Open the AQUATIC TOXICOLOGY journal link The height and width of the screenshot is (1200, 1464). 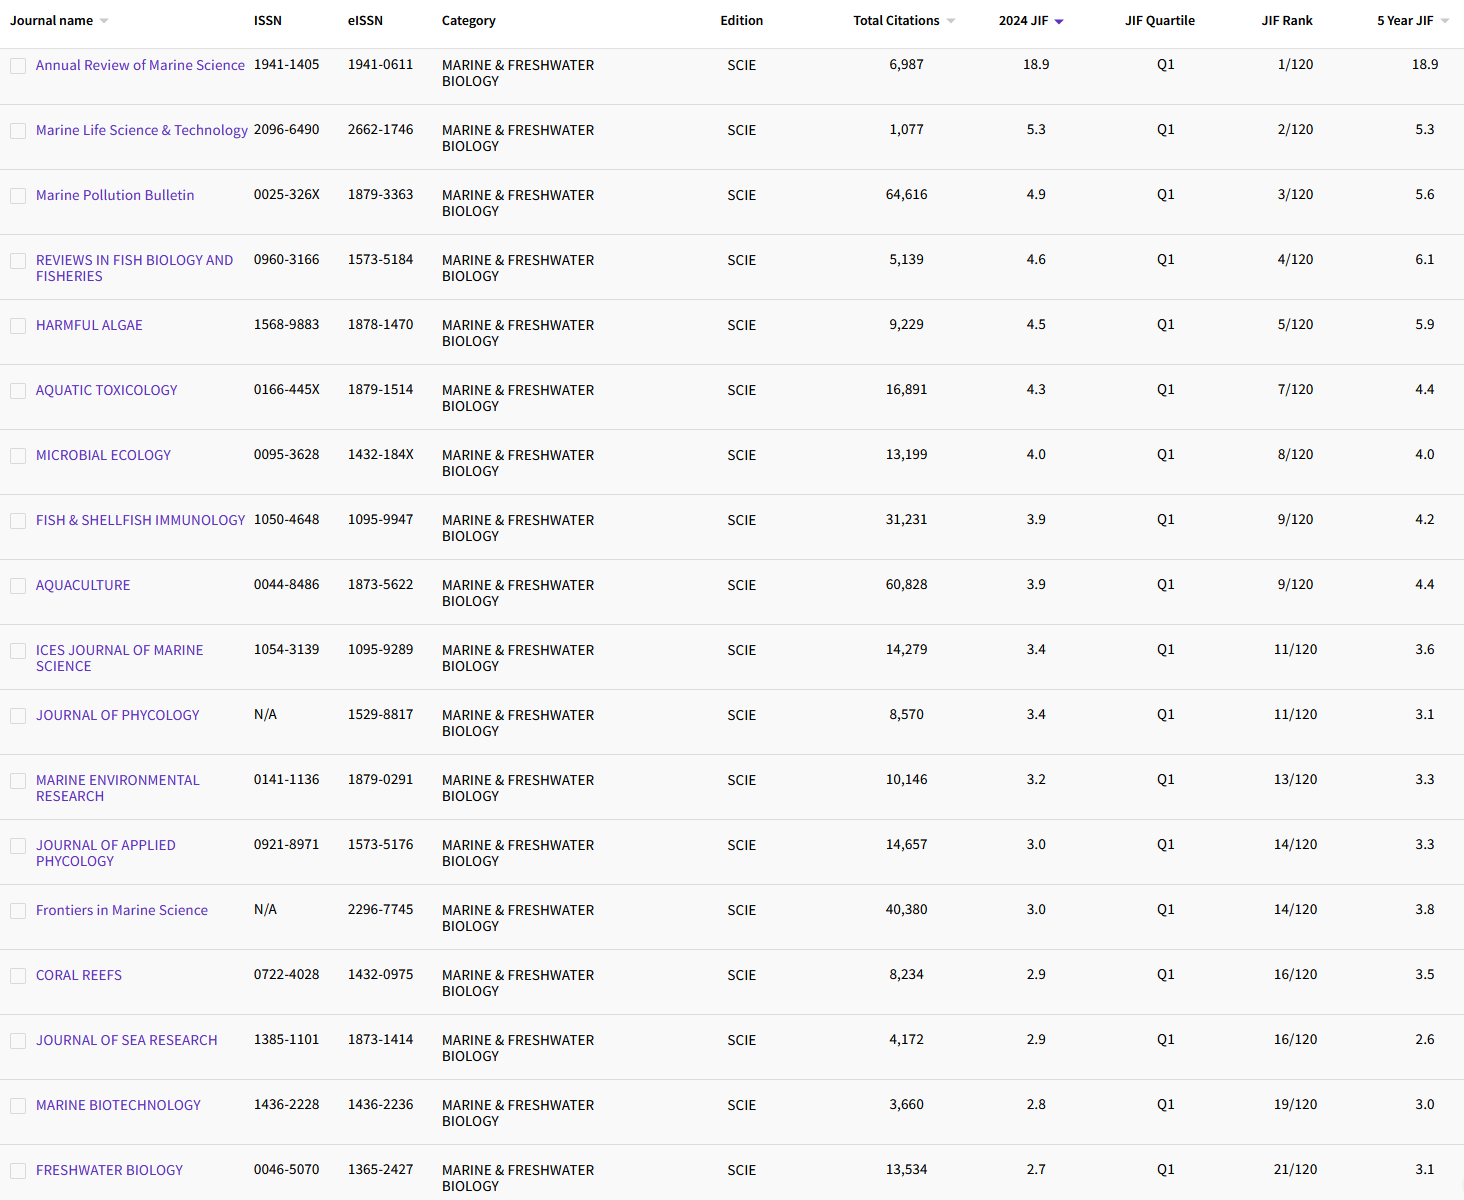point(106,390)
